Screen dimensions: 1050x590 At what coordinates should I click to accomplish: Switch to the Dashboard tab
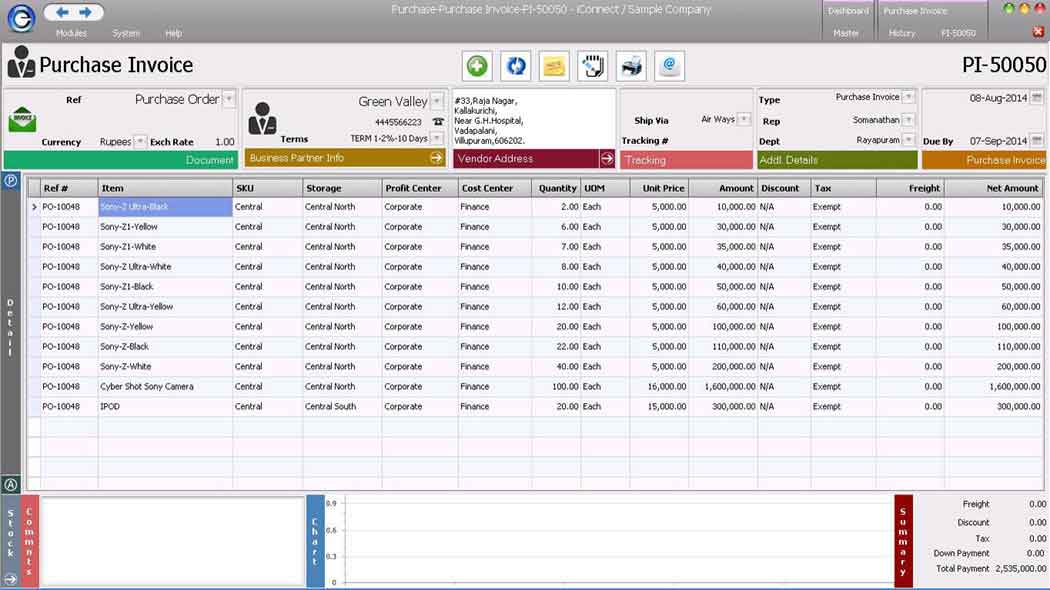(846, 11)
